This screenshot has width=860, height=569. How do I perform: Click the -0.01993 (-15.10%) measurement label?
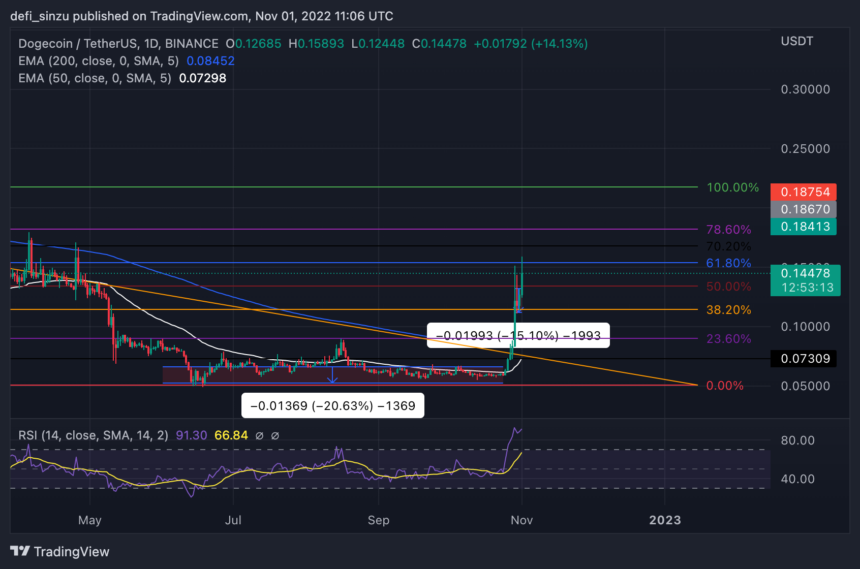517,336
